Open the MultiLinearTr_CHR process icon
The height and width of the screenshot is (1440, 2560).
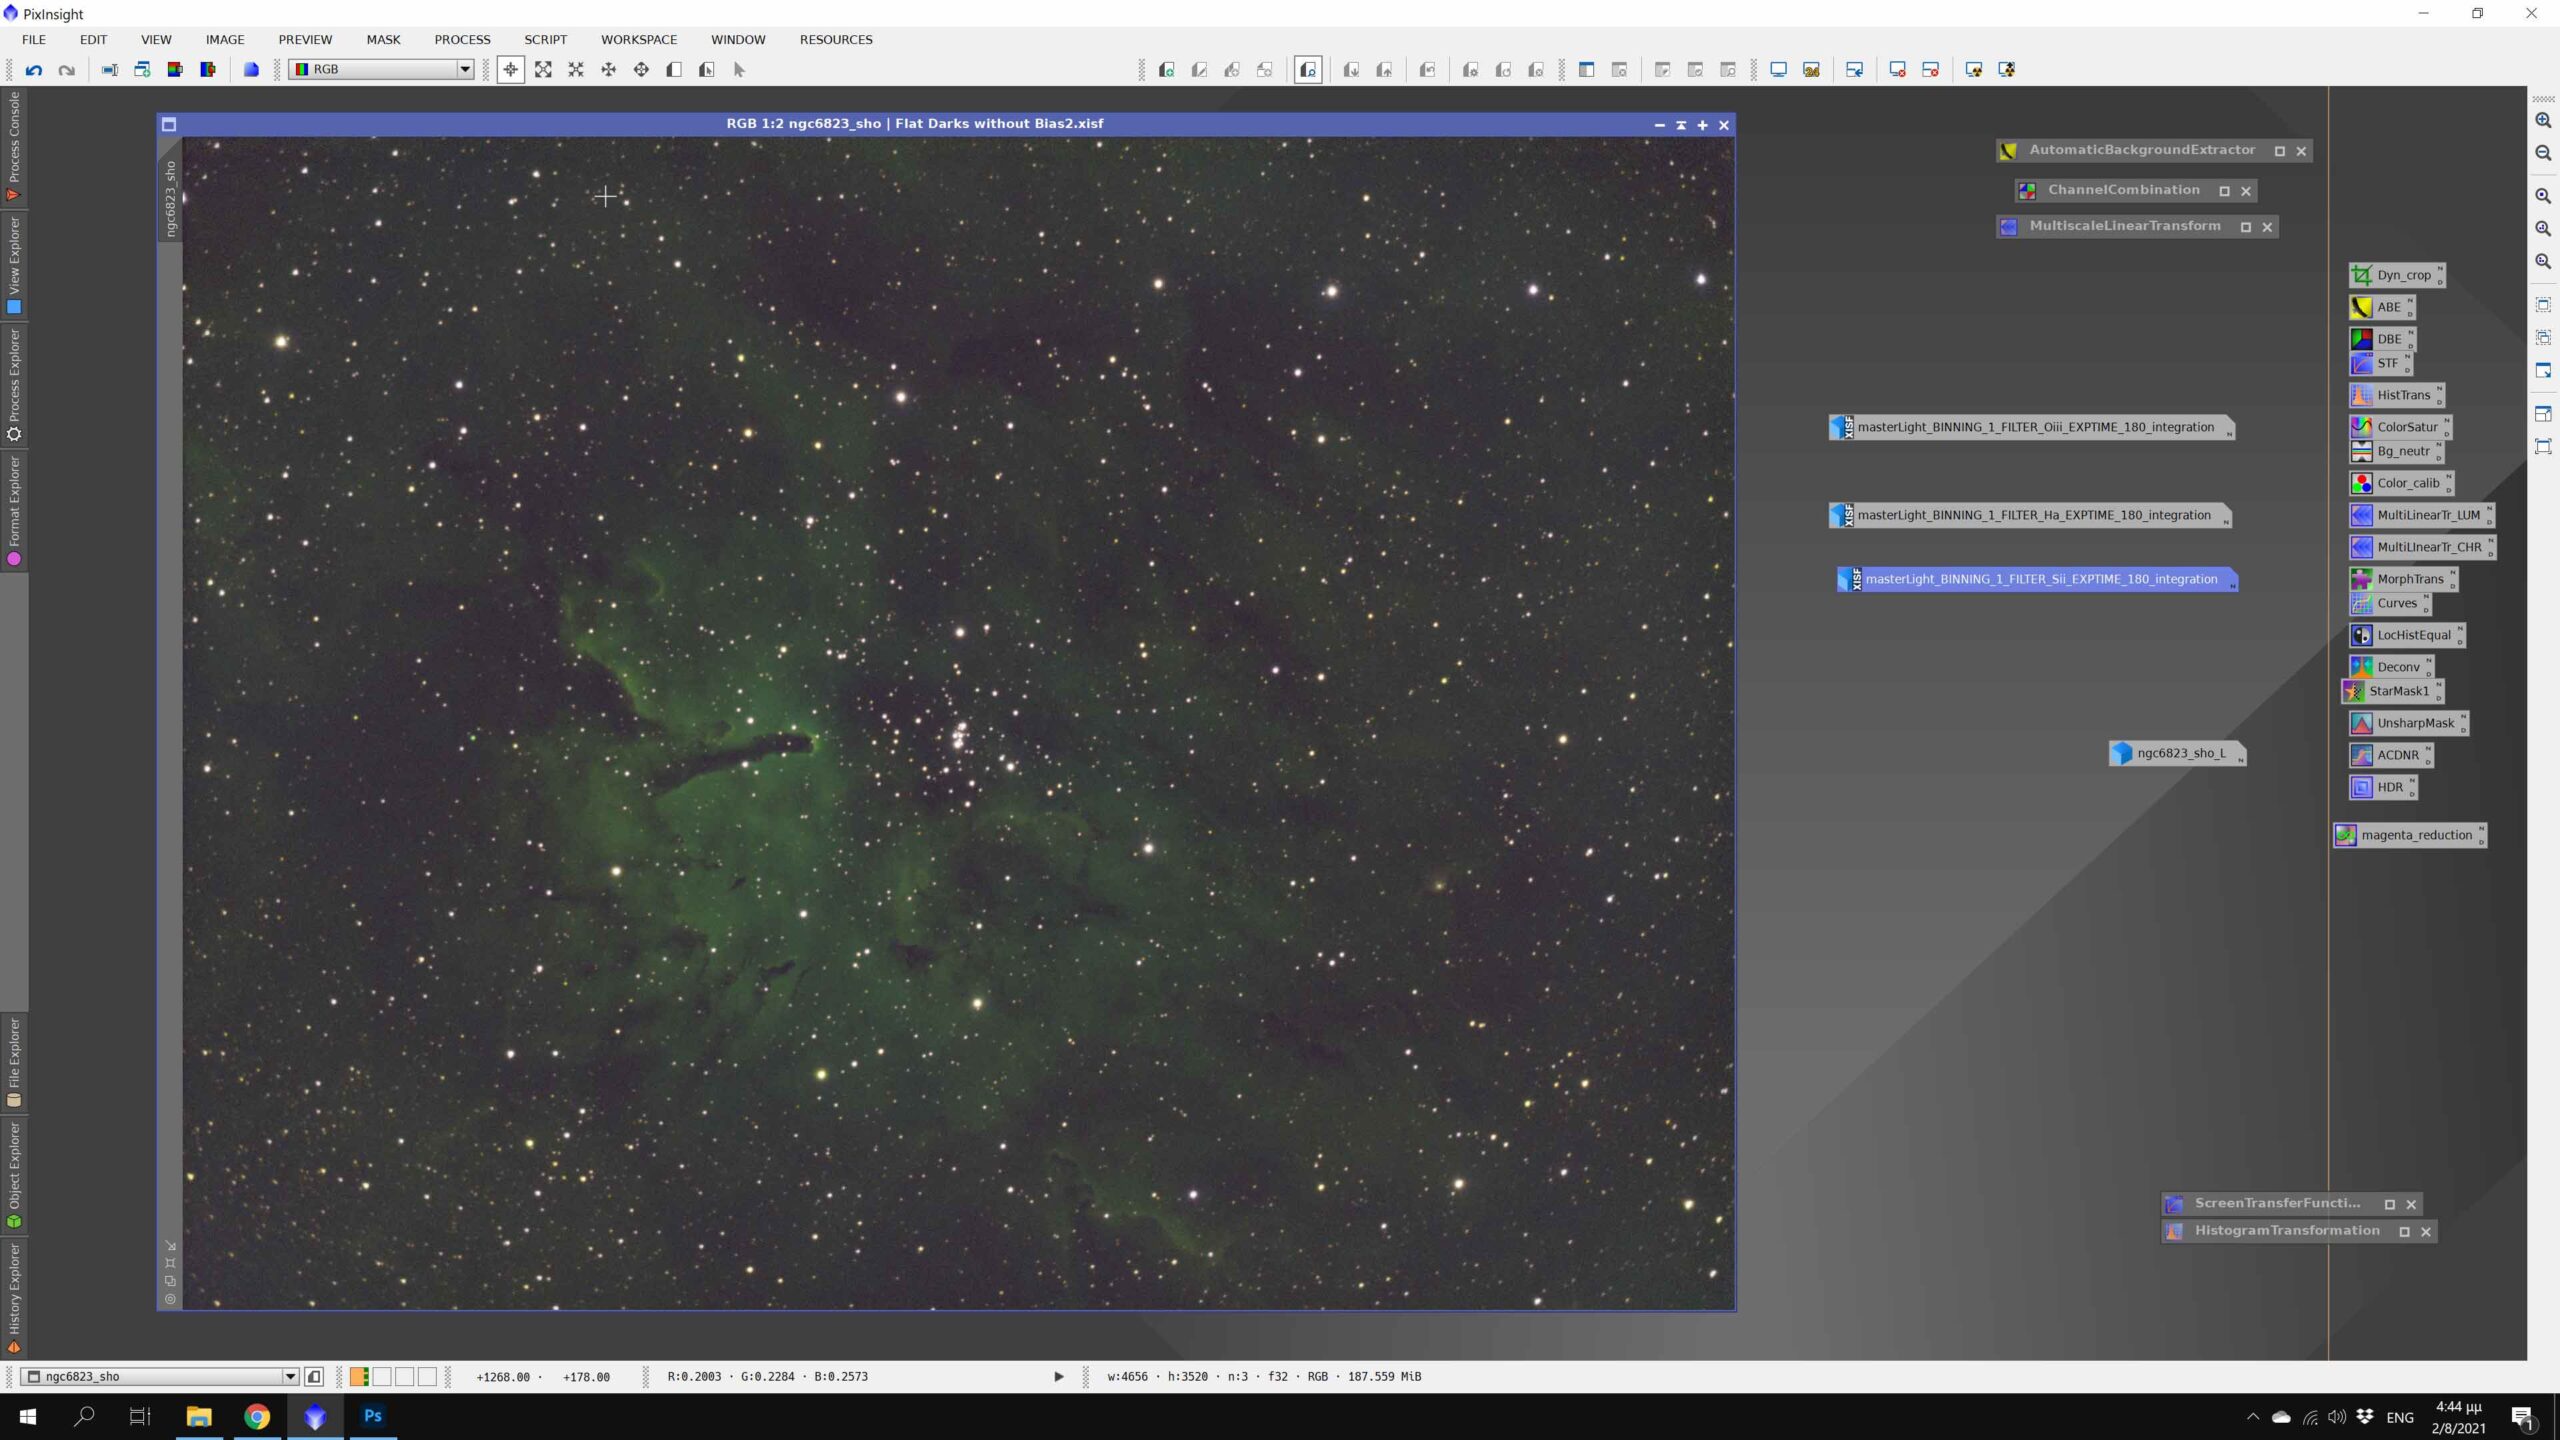[x=2423, y=547]
